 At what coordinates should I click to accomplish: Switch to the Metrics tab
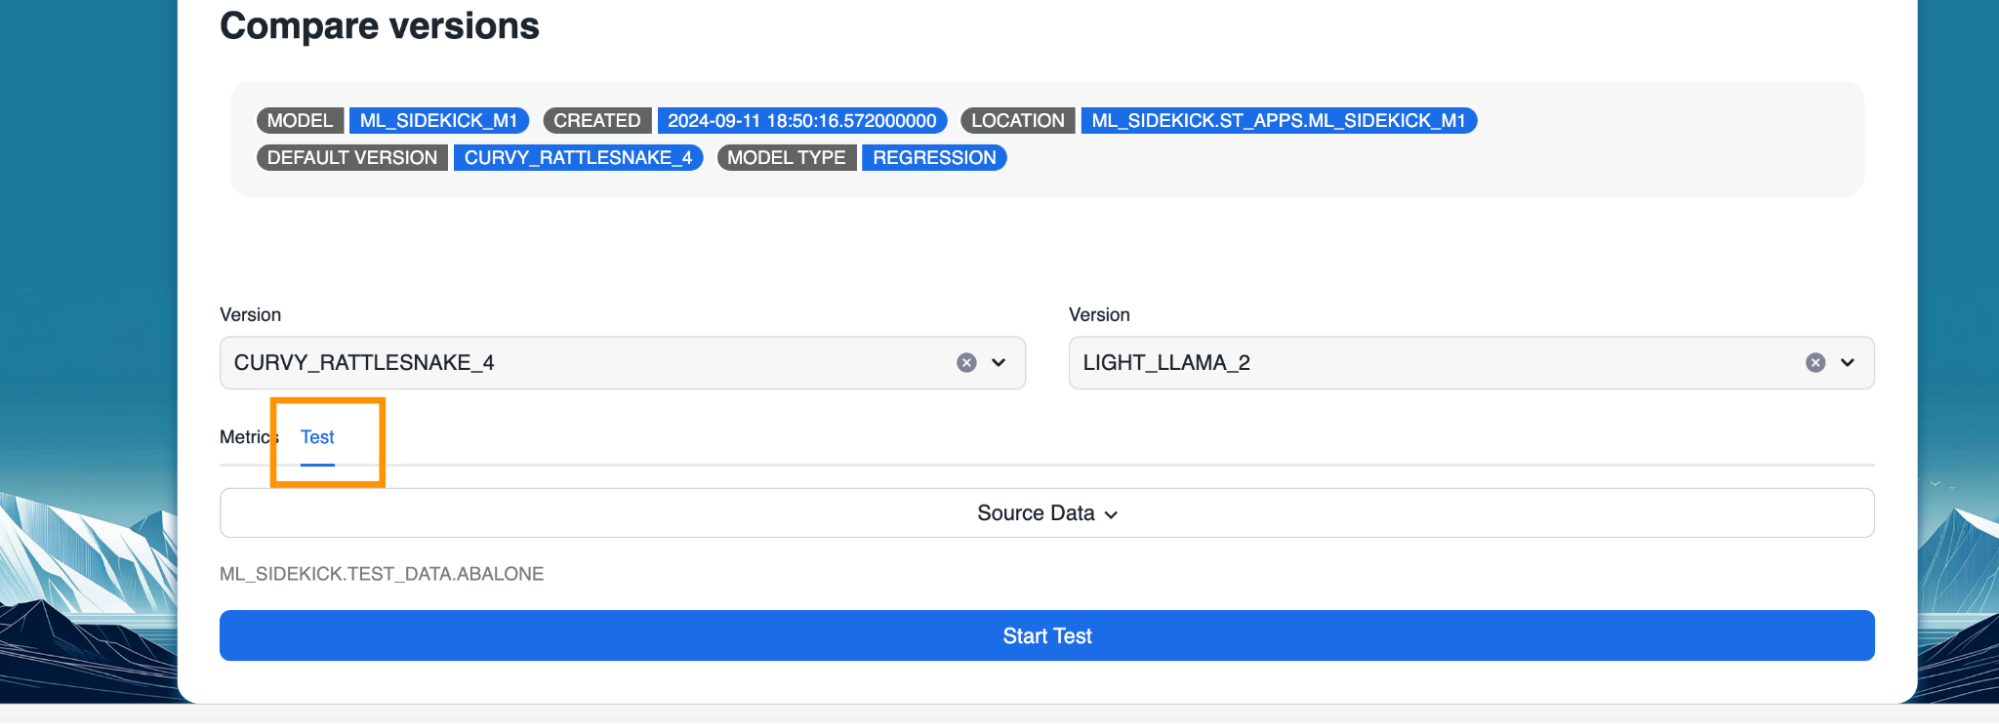tap(246, 437)
